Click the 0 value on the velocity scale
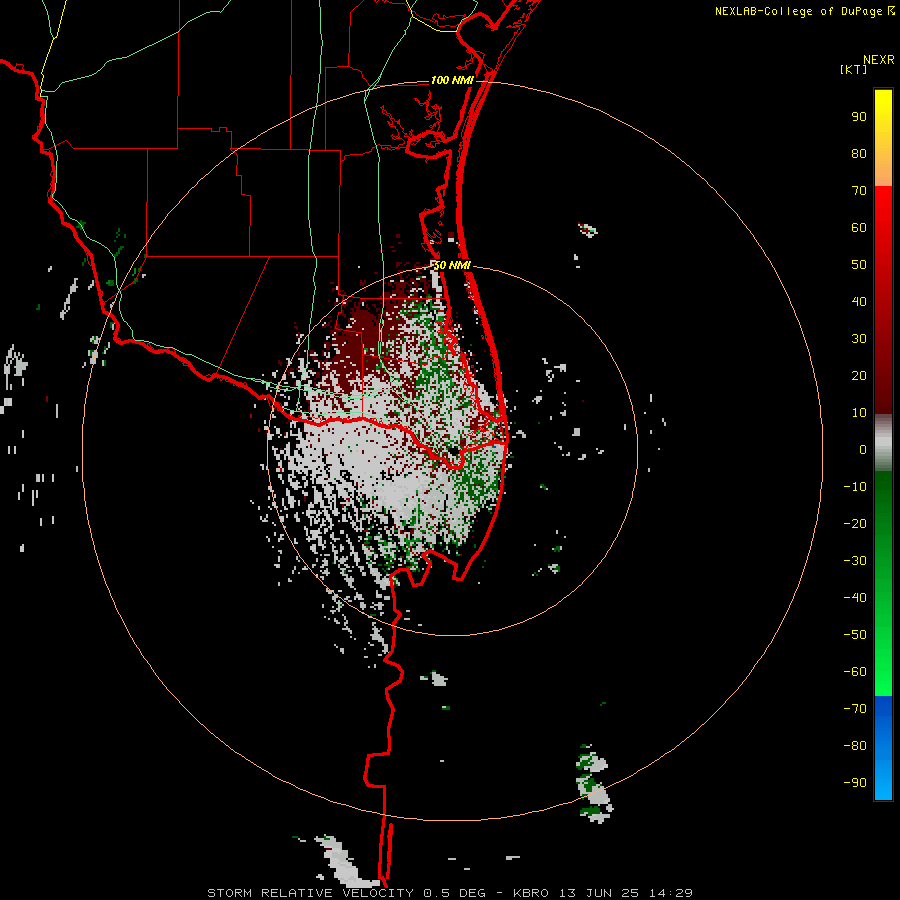 coord(863,450)
